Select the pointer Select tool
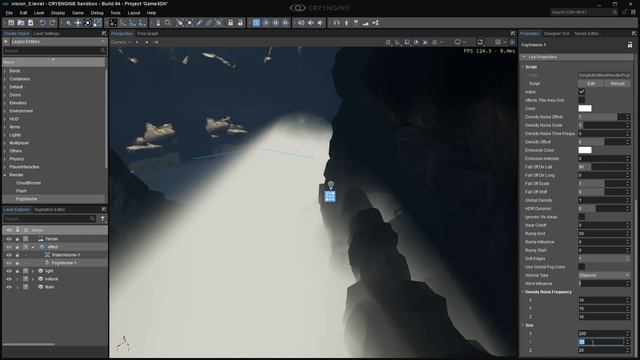Screen dimensions: 640x360 click(x=69, y=23)
